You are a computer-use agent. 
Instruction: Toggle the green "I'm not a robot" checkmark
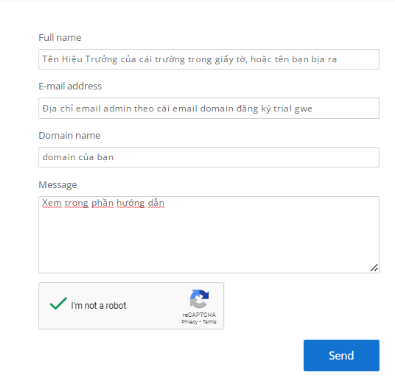pyautogui.click(x=58, y=304)
